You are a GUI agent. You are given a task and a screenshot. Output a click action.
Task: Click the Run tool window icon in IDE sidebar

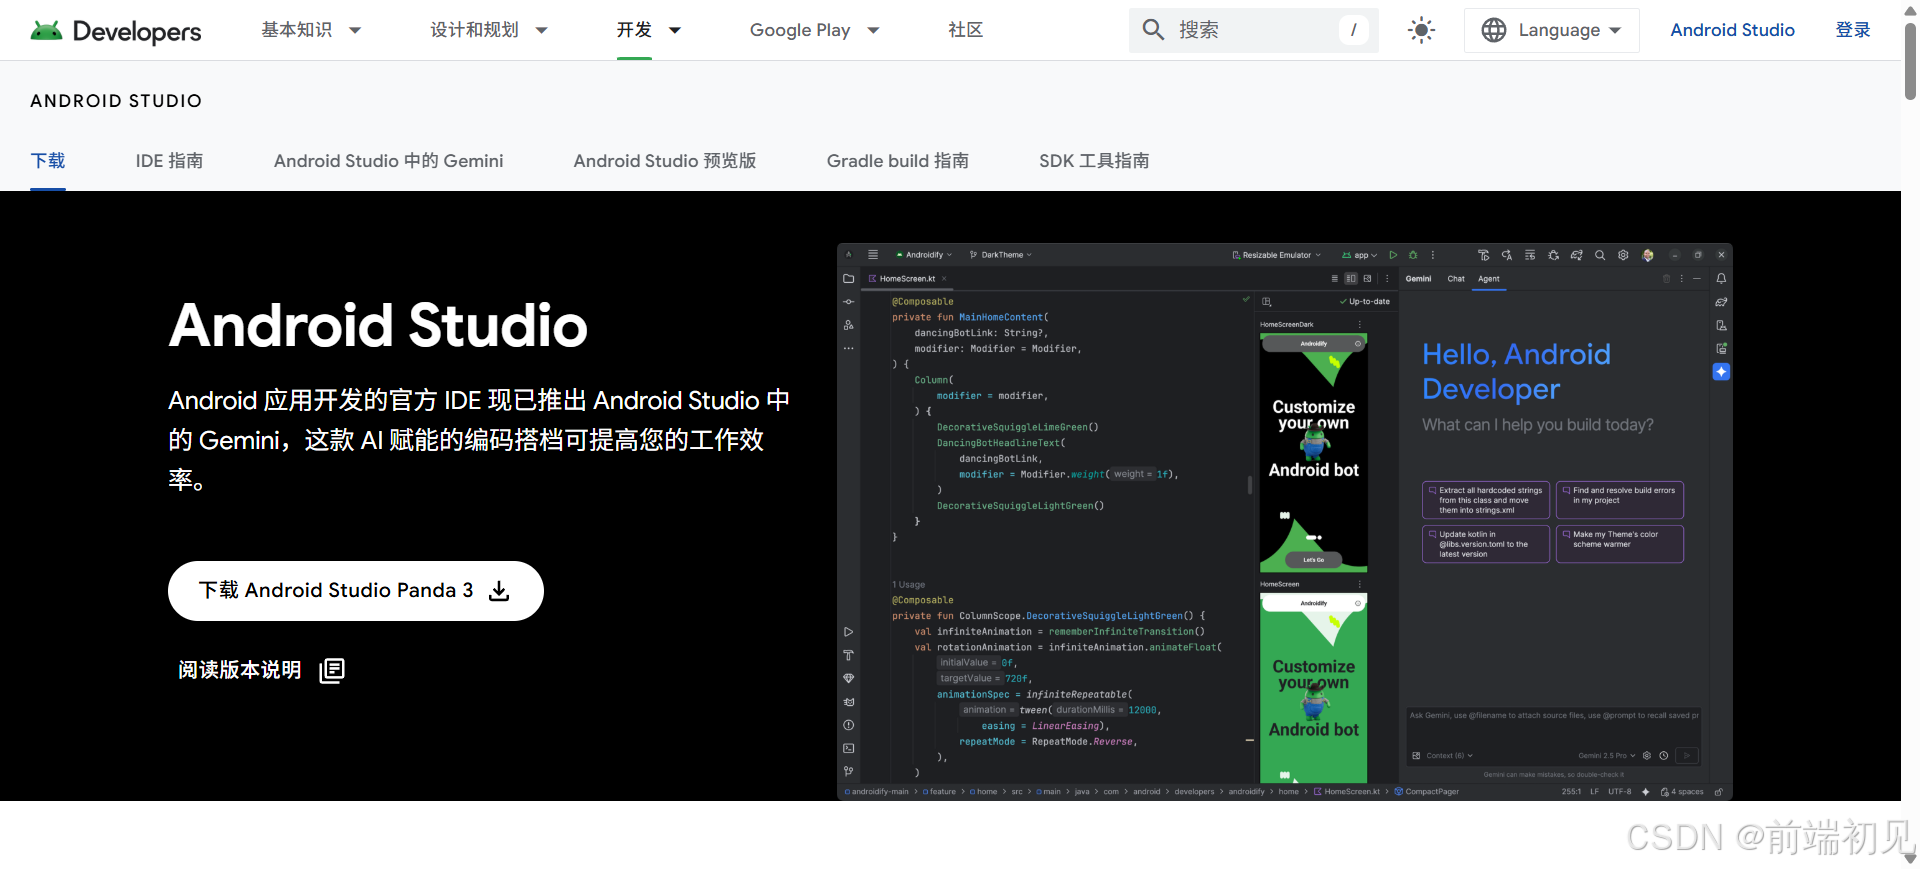click(849, 632)
